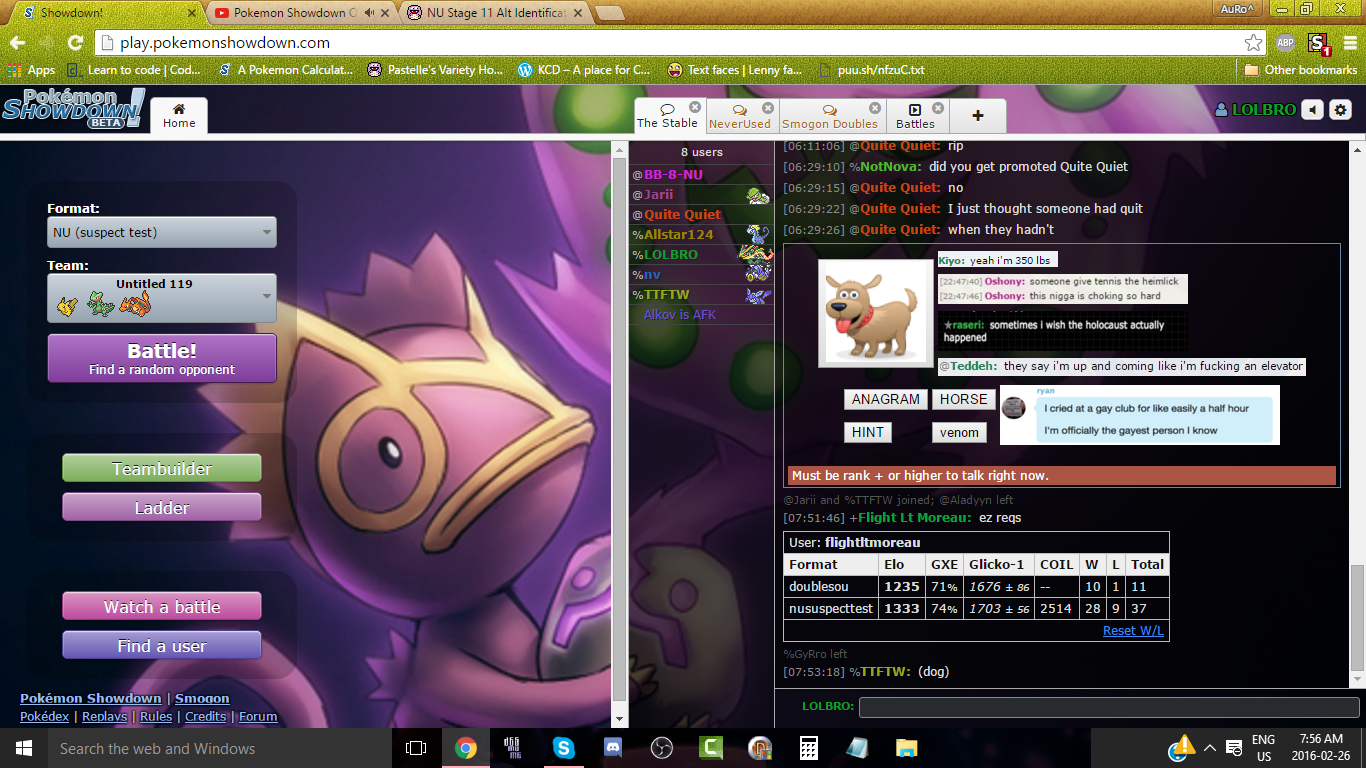Open A Pokemon Calculator bookmark
1366x768 pixels.
click(x=286, y=70)
